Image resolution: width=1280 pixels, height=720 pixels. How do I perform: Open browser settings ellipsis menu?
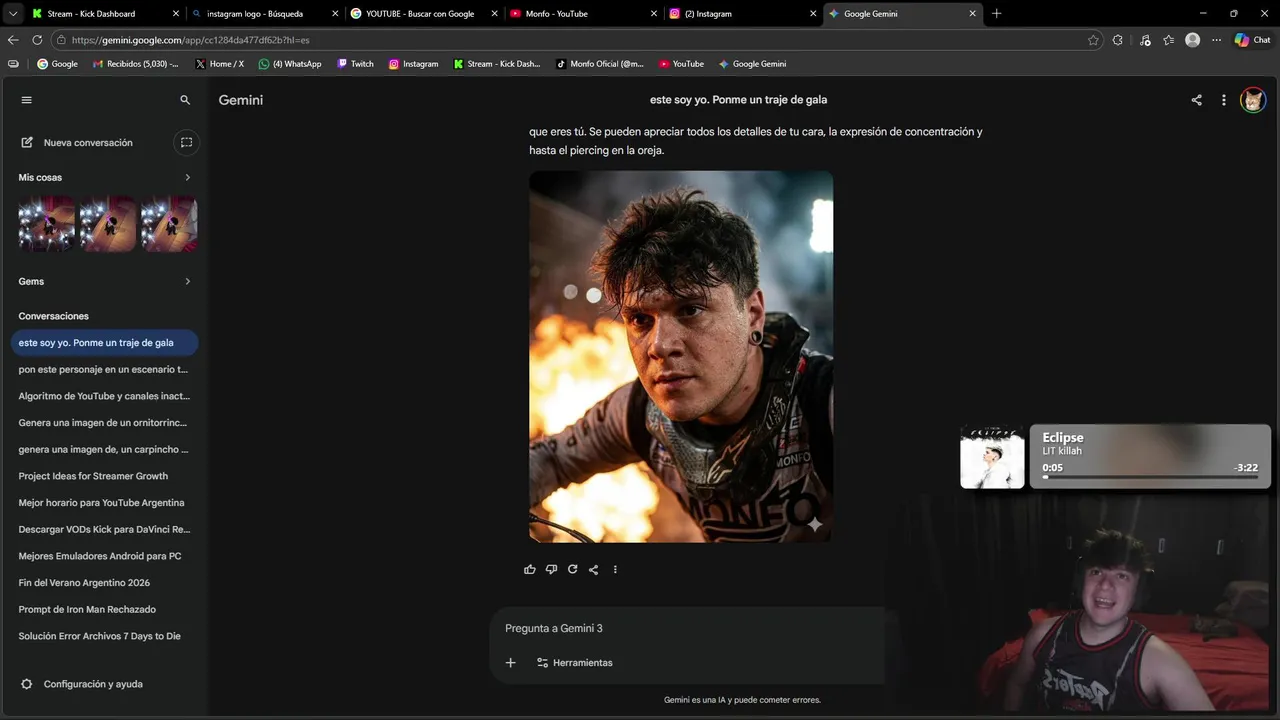(x=1216, y=40)
